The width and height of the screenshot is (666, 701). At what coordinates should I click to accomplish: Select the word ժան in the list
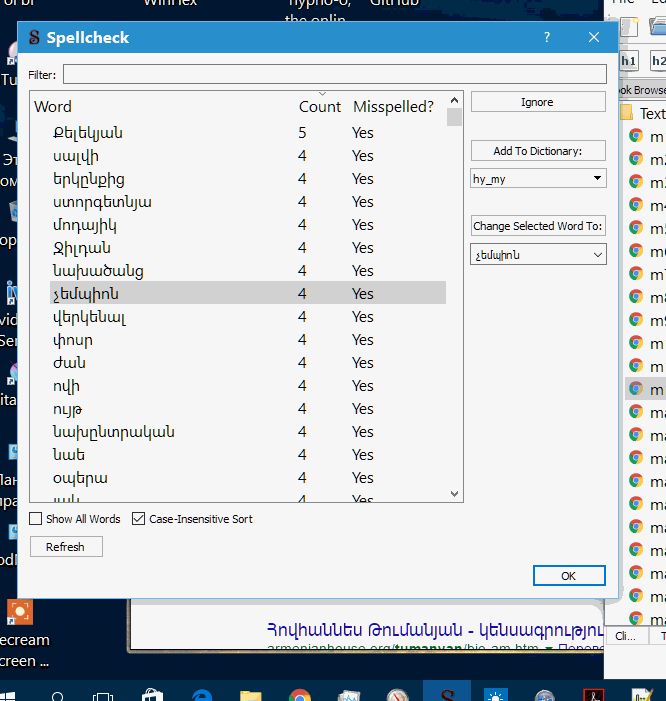coord(69,363)
